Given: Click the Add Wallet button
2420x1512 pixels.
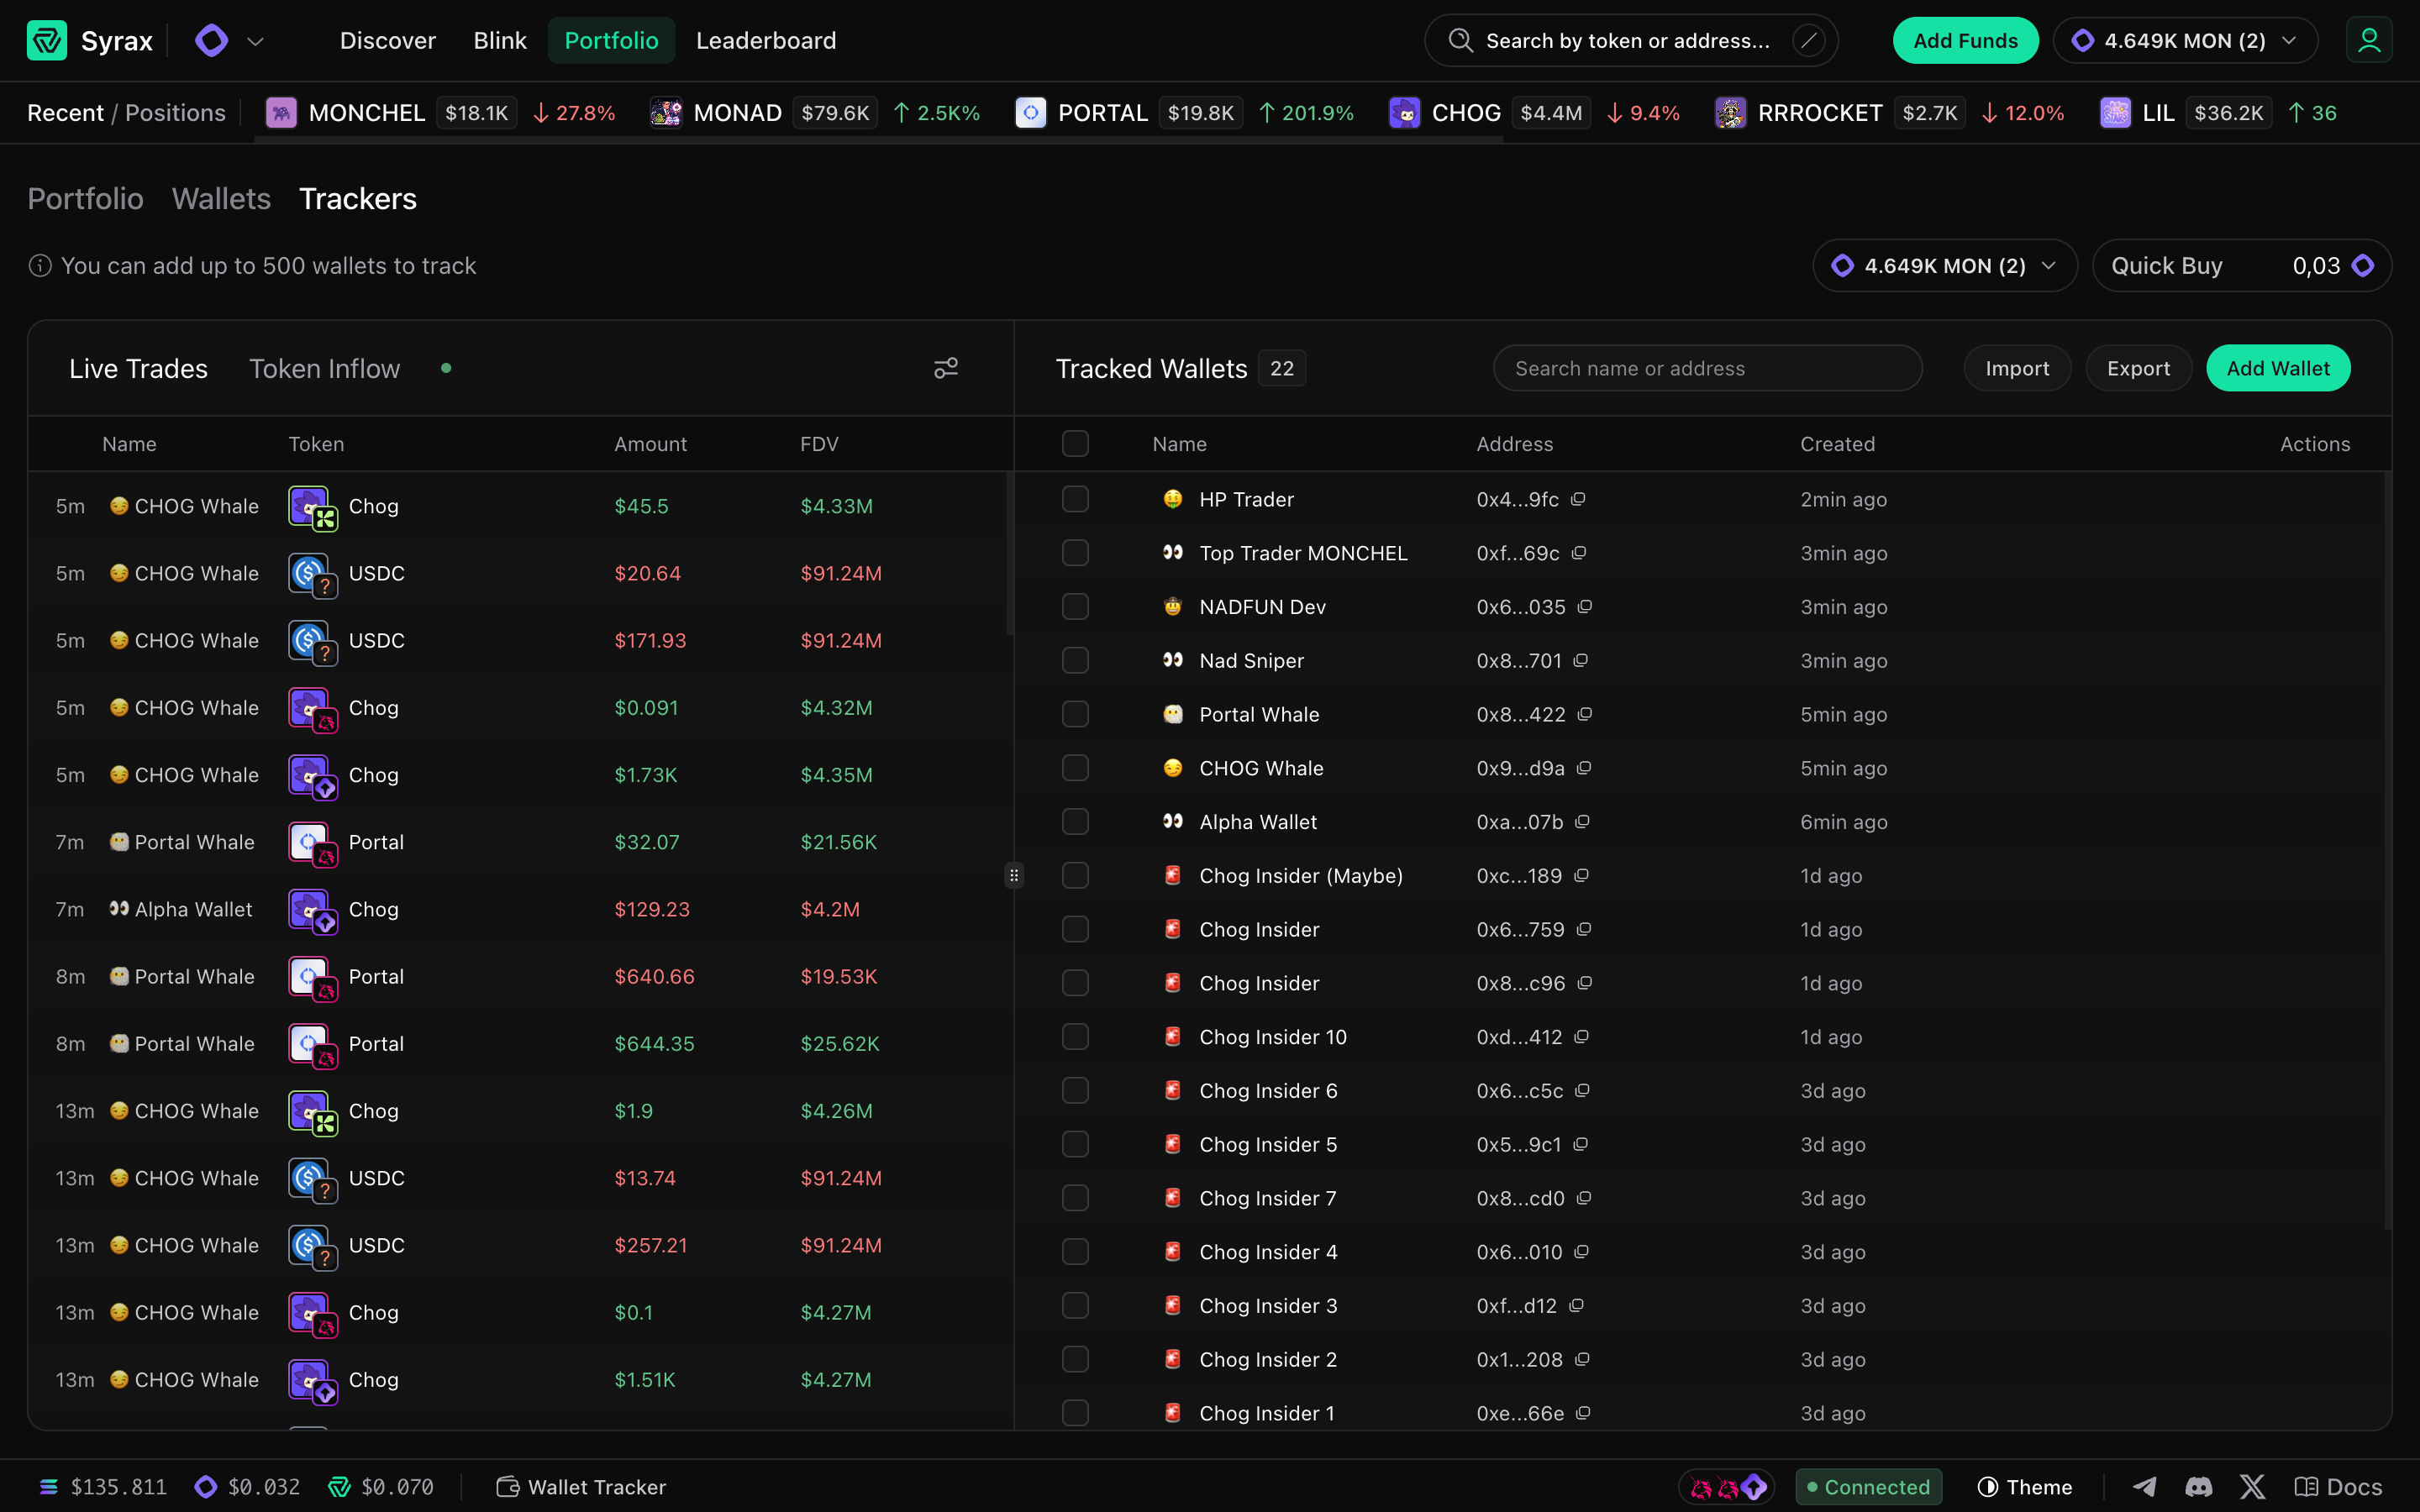Looking at the screenshot, I should tap(2277, 369).
